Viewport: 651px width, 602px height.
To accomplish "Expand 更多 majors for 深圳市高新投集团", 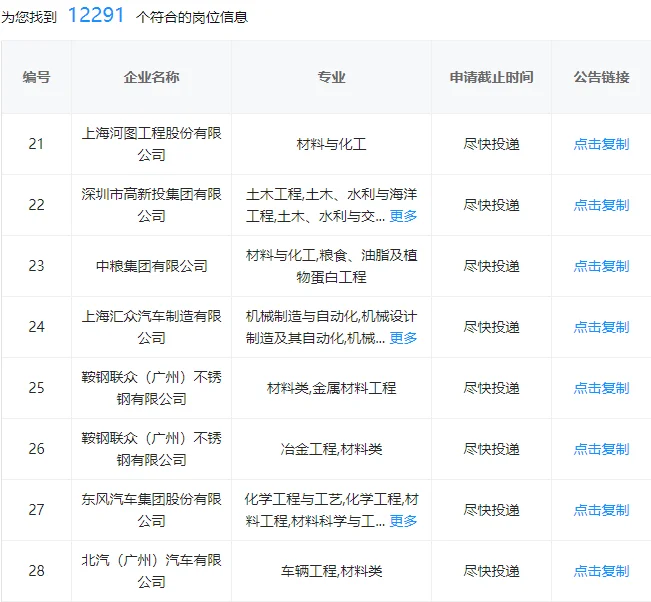I will pos(403,216).
